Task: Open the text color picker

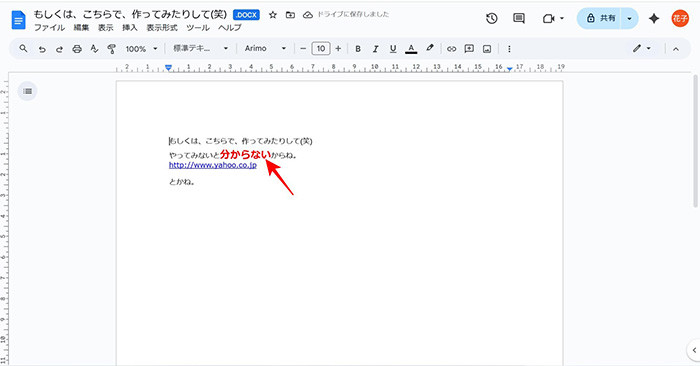Action: pos(411,49)
